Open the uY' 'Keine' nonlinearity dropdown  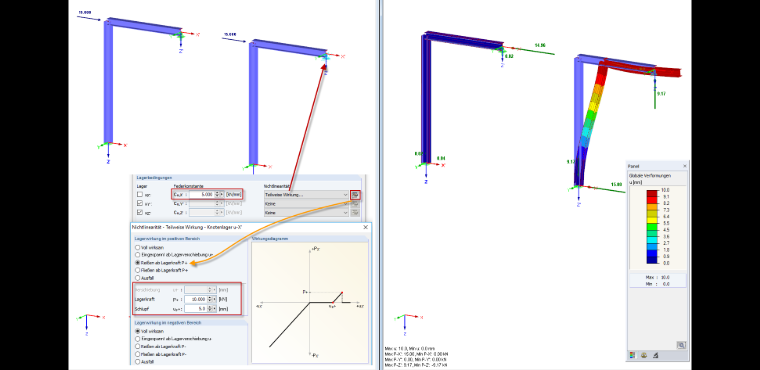point(306,204)
